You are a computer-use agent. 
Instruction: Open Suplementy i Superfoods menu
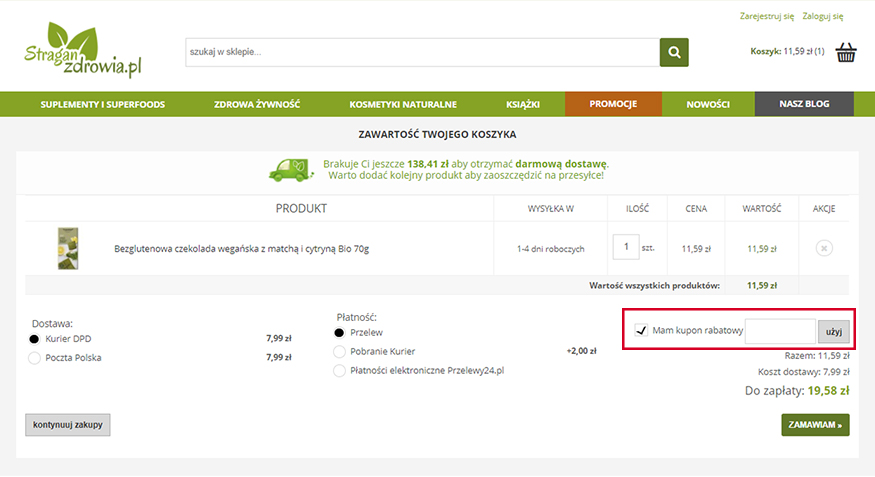(103, 104)
